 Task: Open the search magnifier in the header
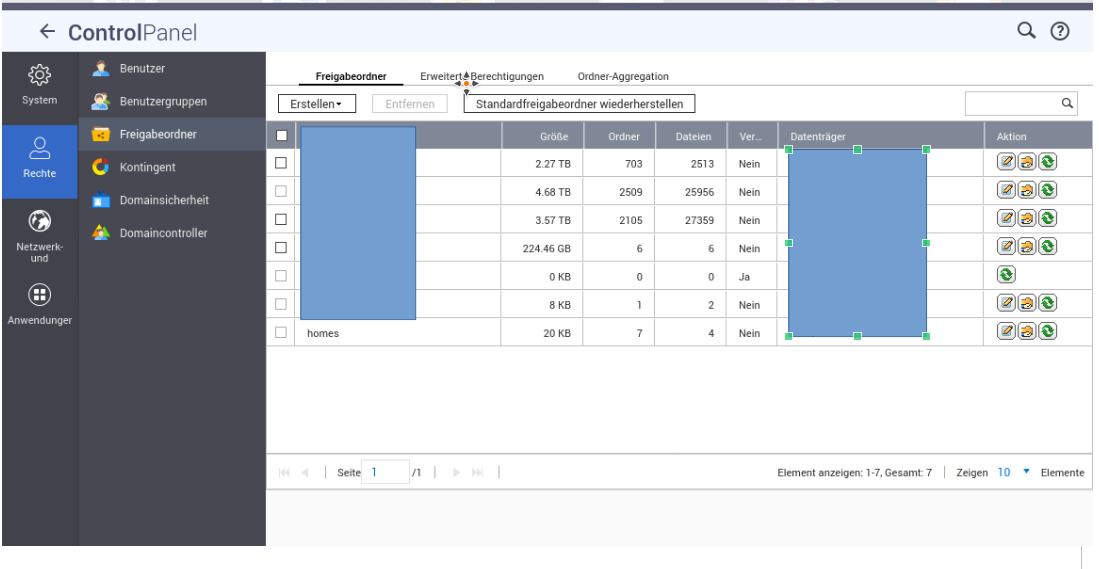(1026, 30)
